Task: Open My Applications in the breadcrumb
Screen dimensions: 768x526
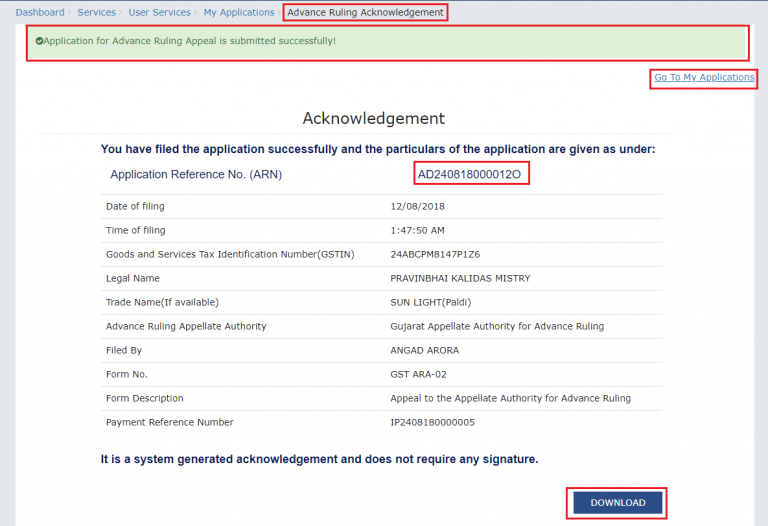Action: pyautogui.click(x=238, y=12)
